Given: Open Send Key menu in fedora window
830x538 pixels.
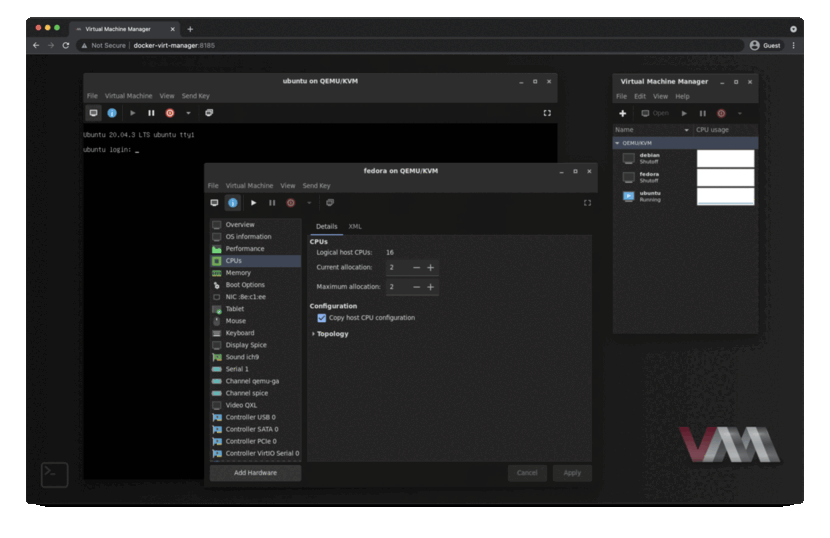Looking at the screenshot, I should pyautogui.click(x=316, y=186).
